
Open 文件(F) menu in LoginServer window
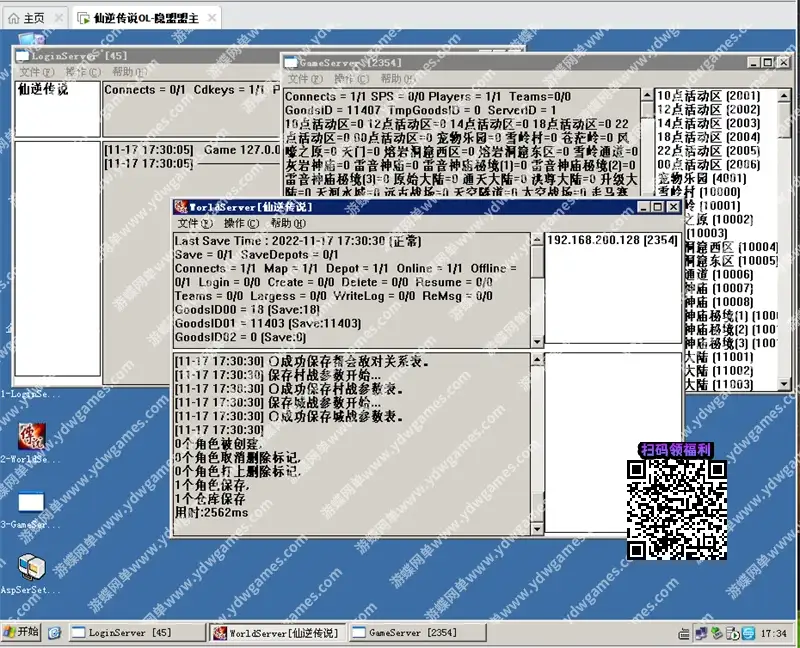37,72
